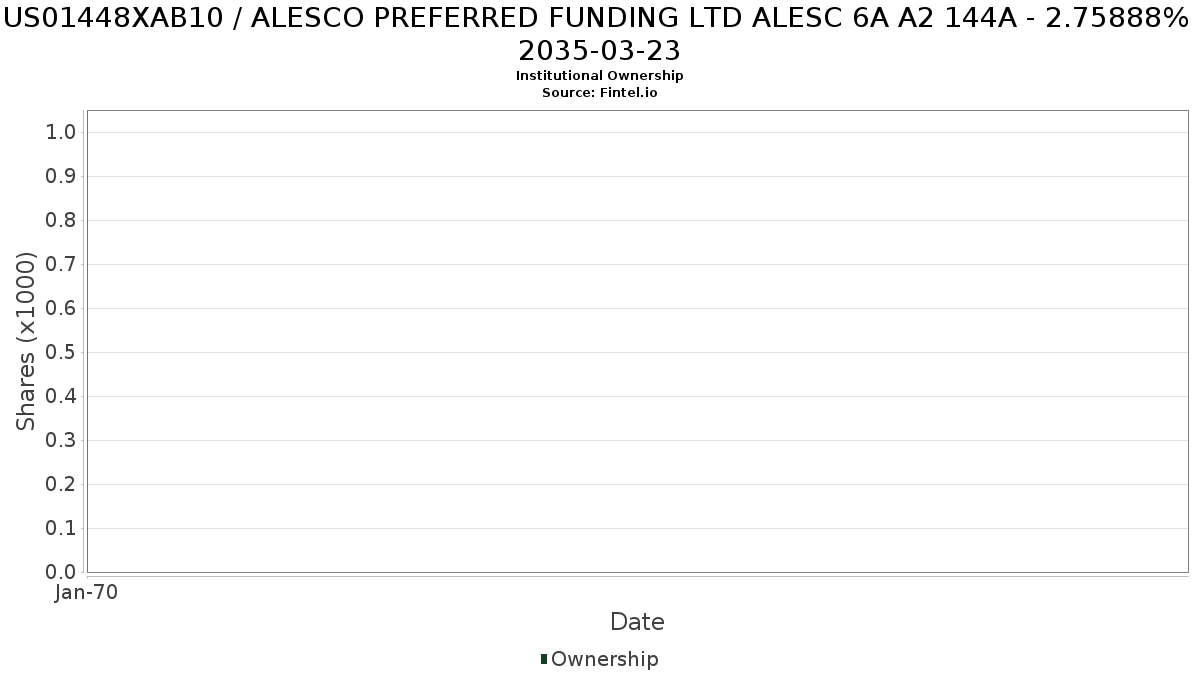Viewport: 1200px width, 675px height.
Task: Click the 0.8 y-axis tick label
Action: [62, 220]
